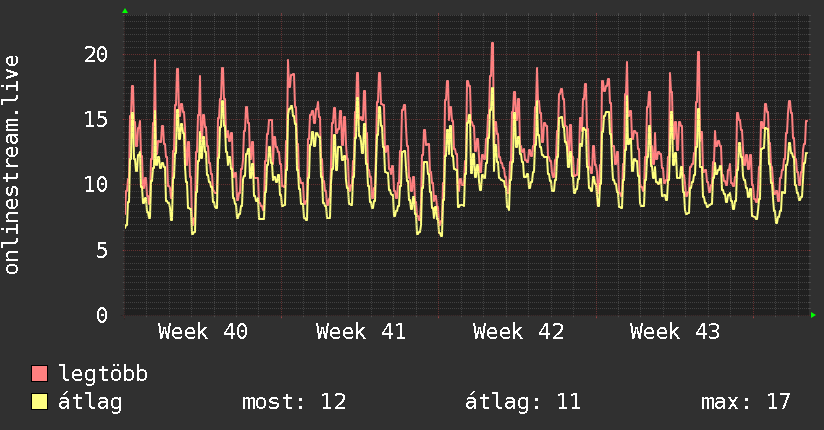Select the átlag legend label beside yellow swatch
The width and height of the screenshot is (824, 430).
[x=90, y=402]
